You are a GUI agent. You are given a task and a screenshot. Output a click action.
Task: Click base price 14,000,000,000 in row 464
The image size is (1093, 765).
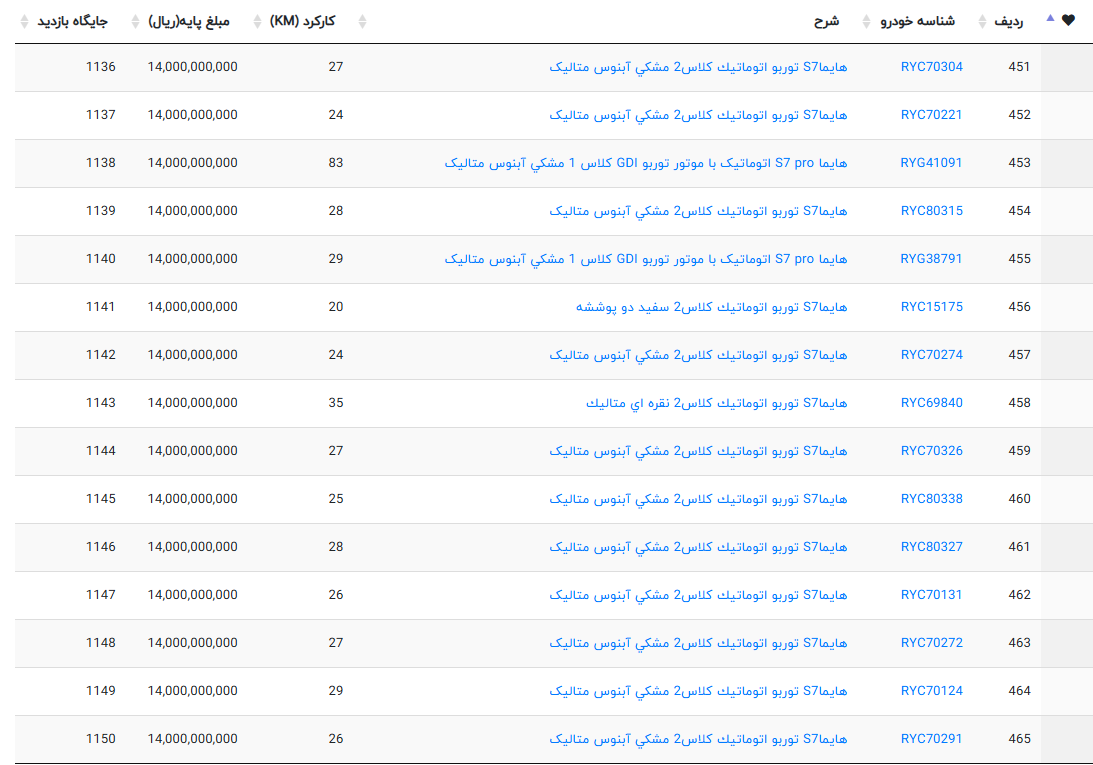(192, 691)
